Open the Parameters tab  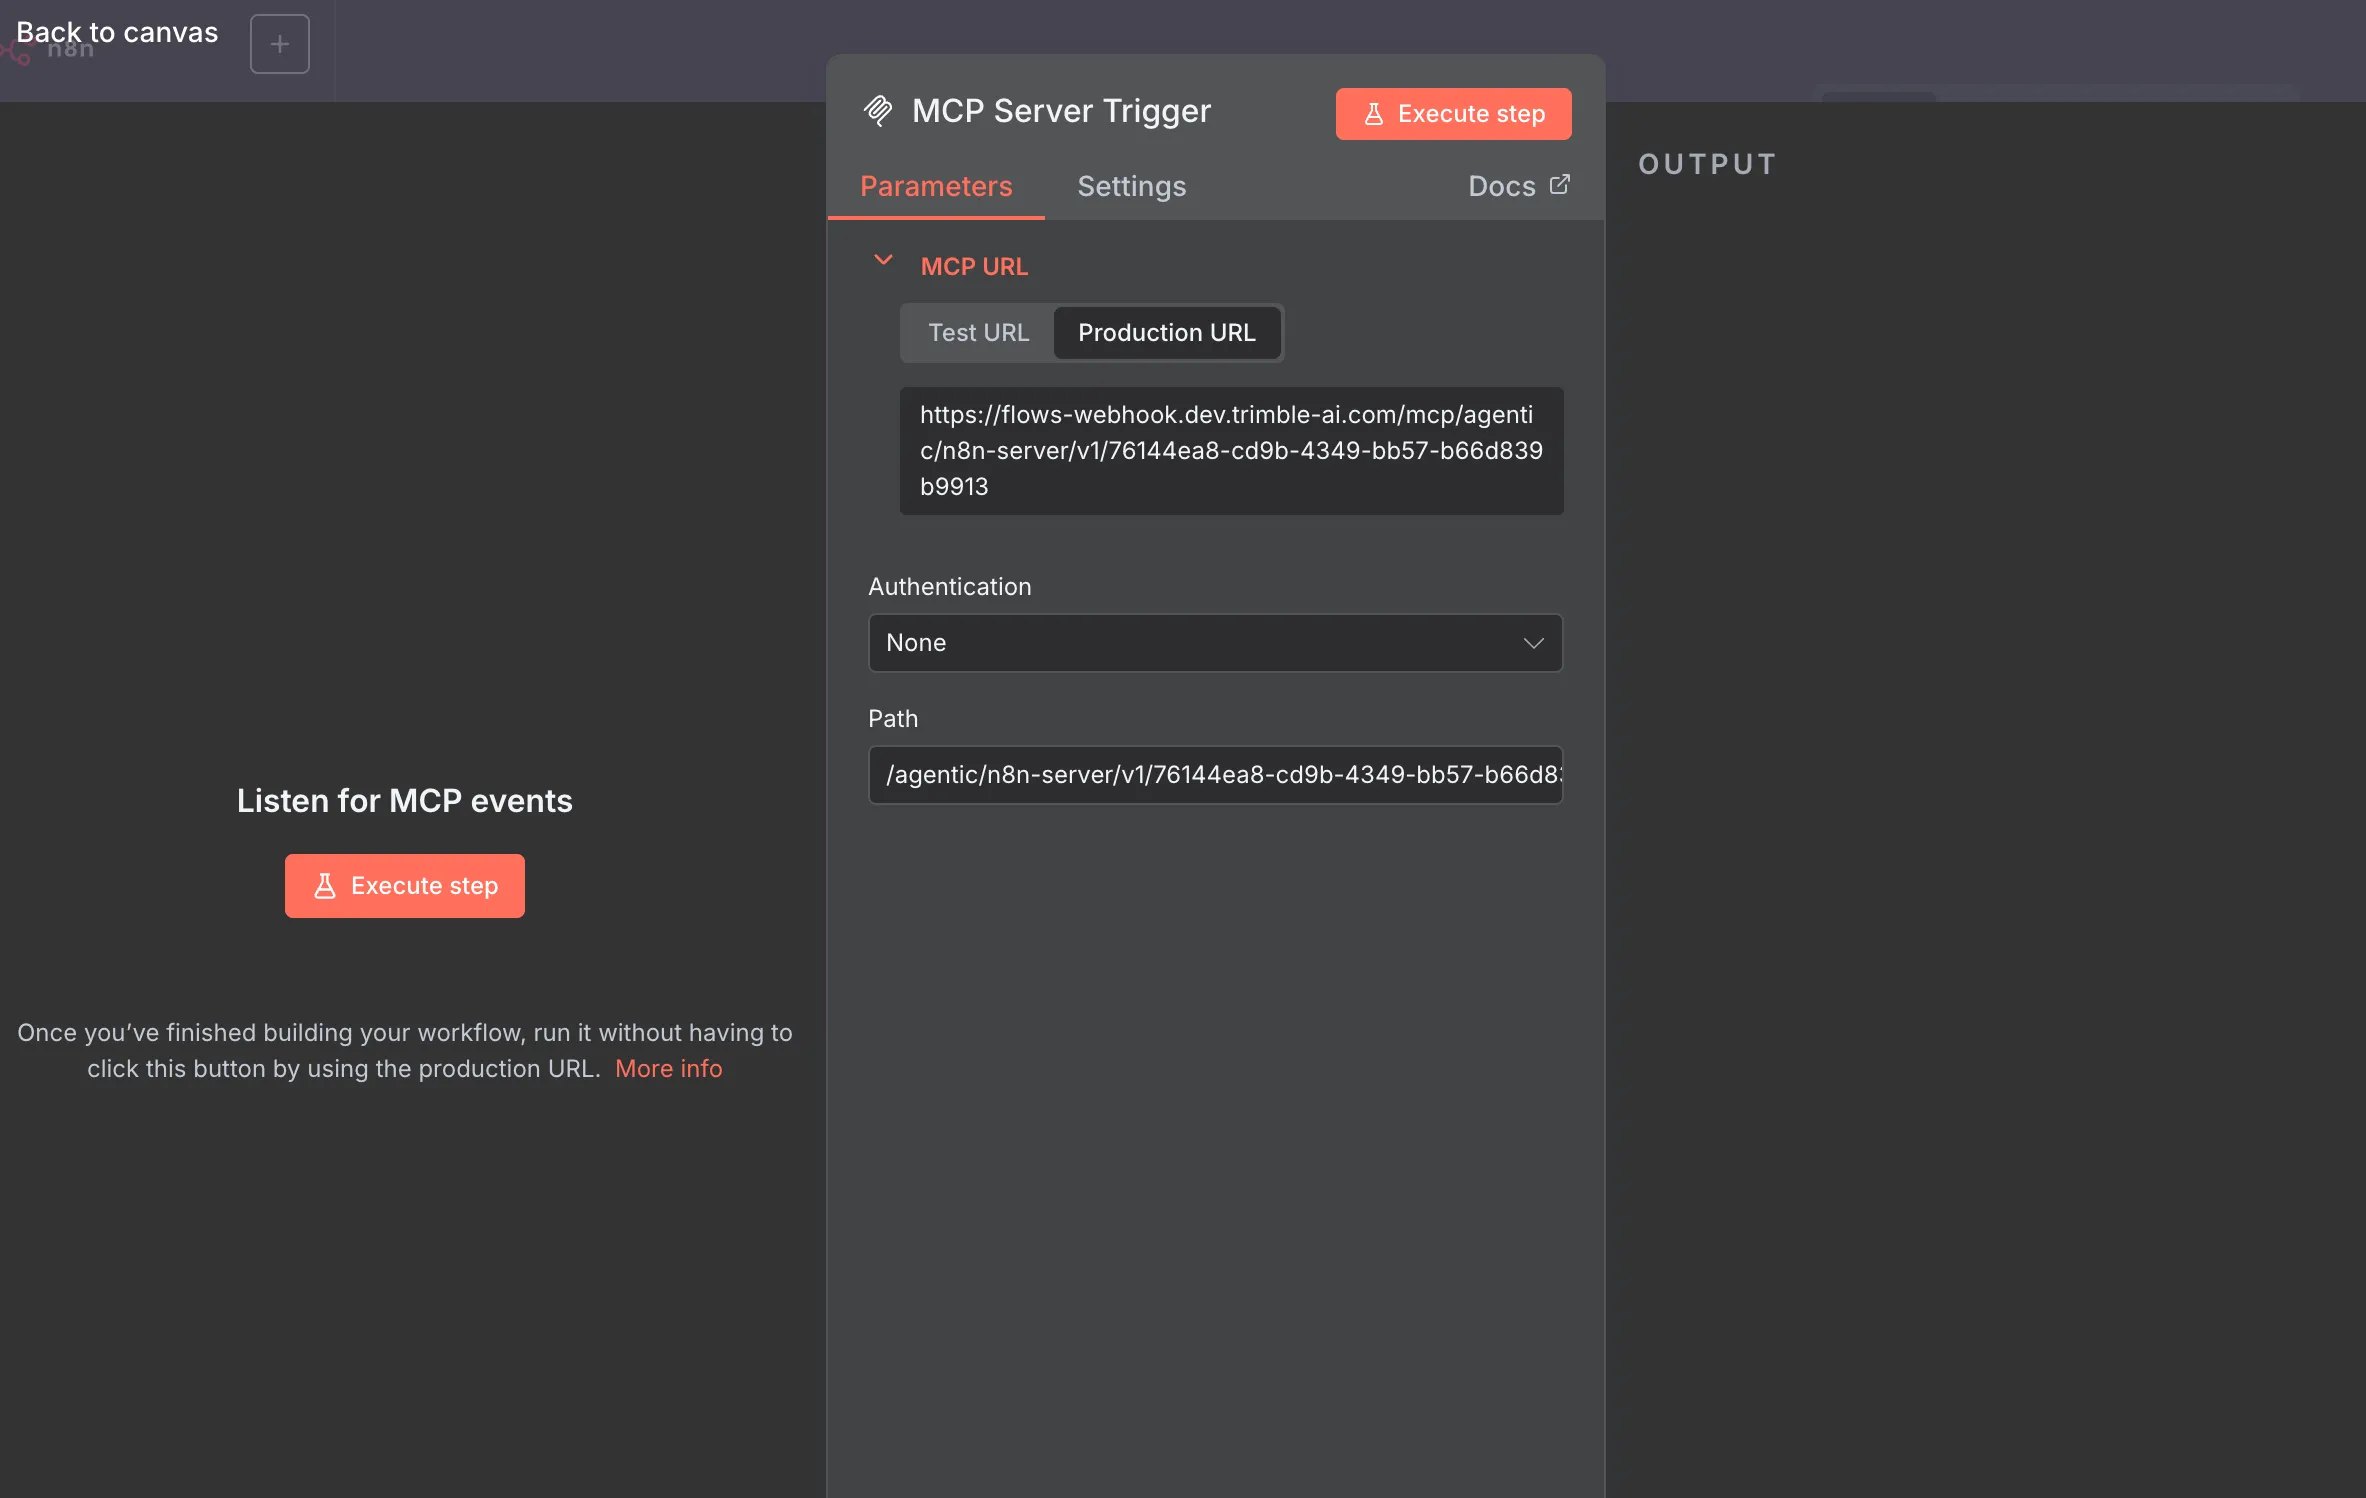[936, 186]
